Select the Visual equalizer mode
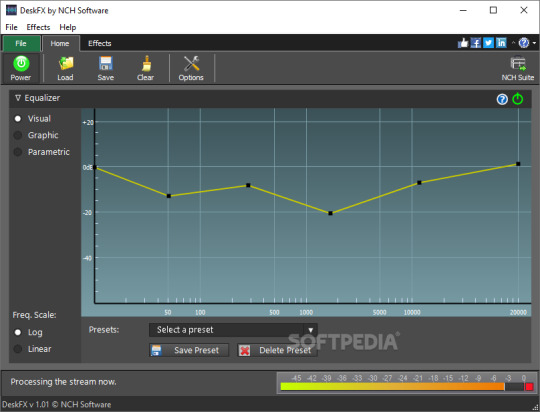The width and height of the screenshot is (540, 412). click(18, 119)
